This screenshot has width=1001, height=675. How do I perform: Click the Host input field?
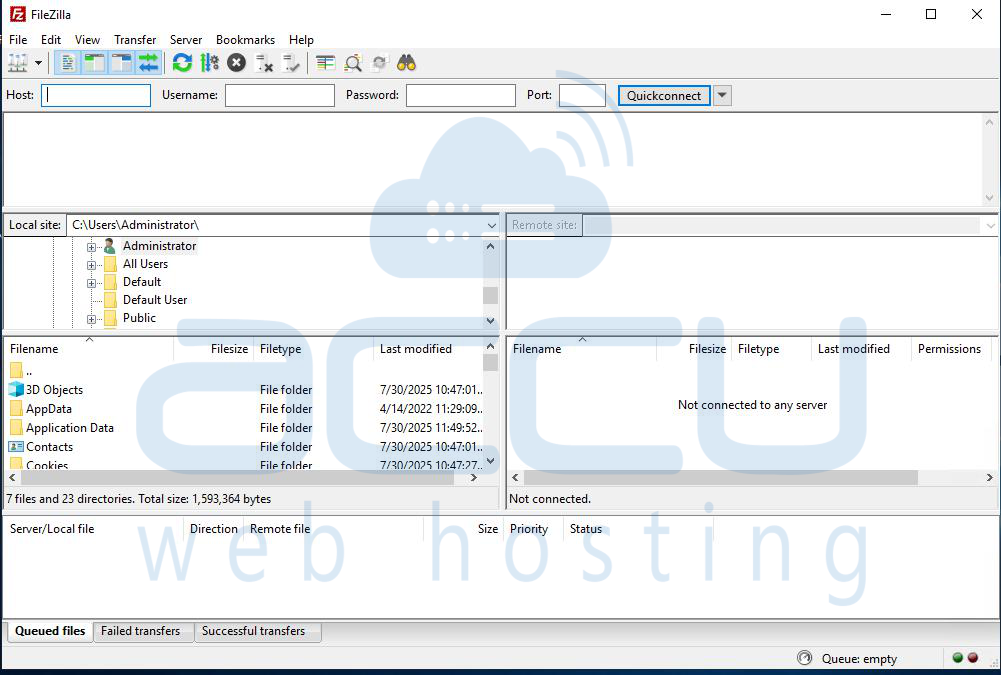click(x=96, y=96)
